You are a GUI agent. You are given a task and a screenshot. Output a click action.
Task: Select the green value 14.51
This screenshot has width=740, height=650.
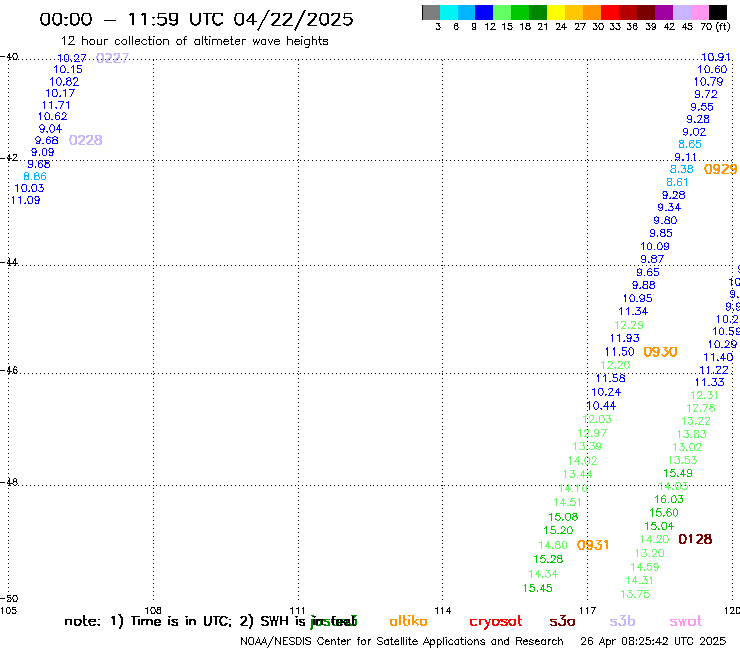click(x=567, y=503)
